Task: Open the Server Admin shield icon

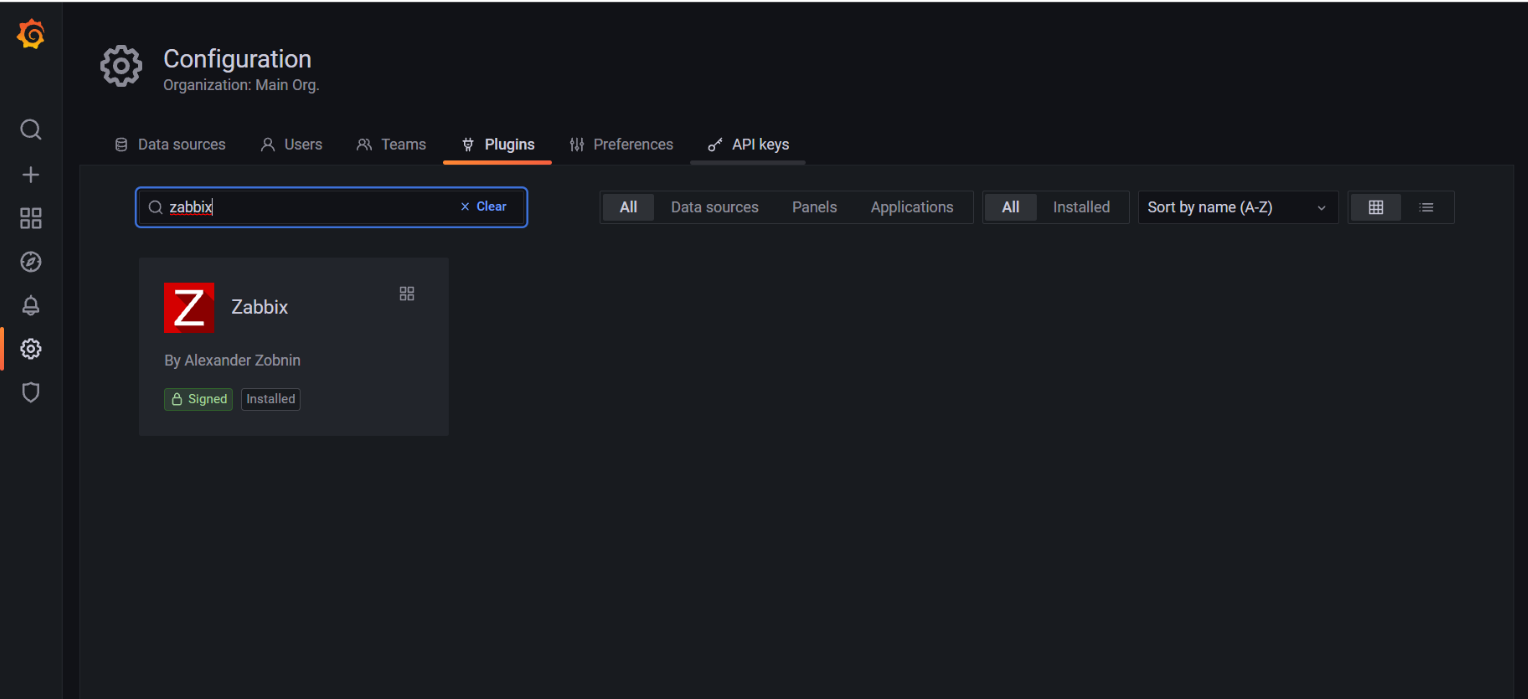Action: click(x=31, y=392)
